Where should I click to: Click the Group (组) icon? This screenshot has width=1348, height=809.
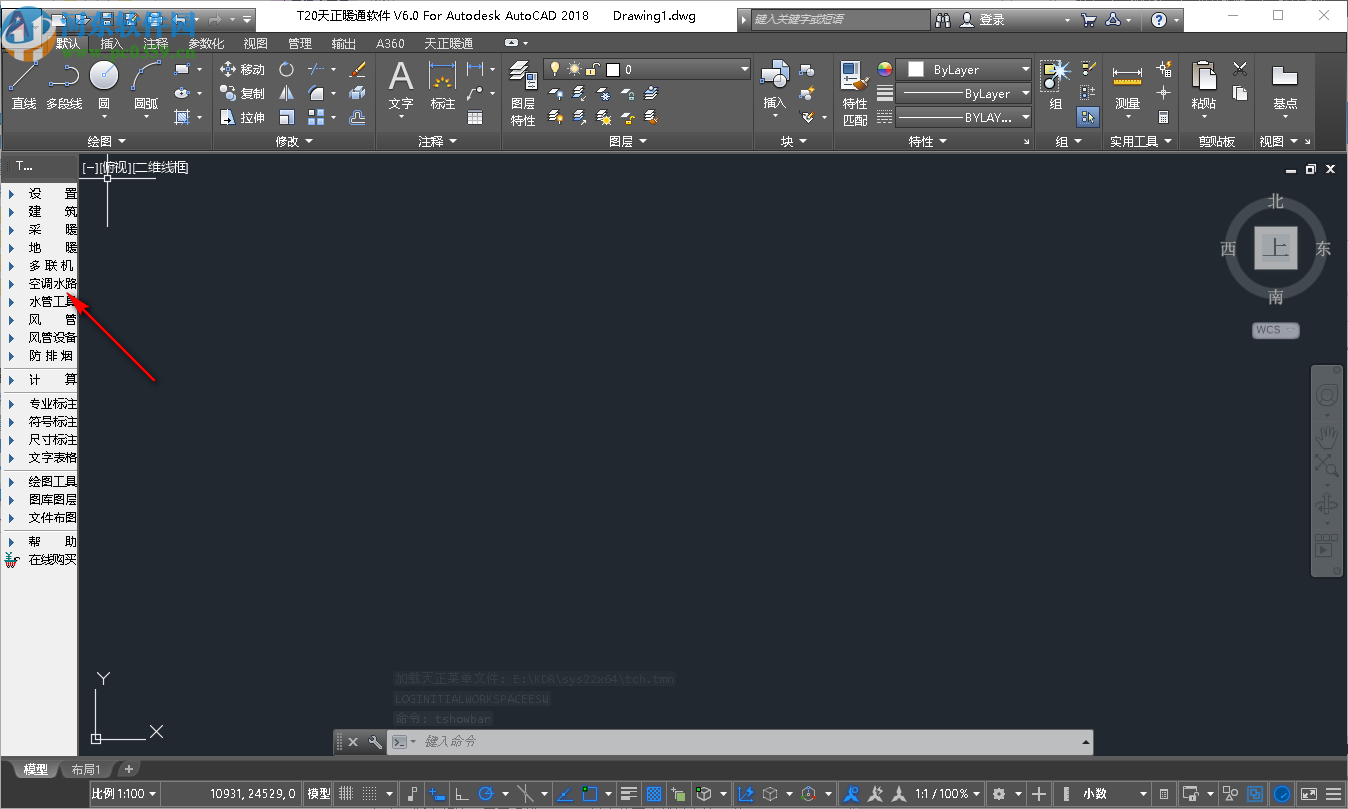[x=1056, y=85]
